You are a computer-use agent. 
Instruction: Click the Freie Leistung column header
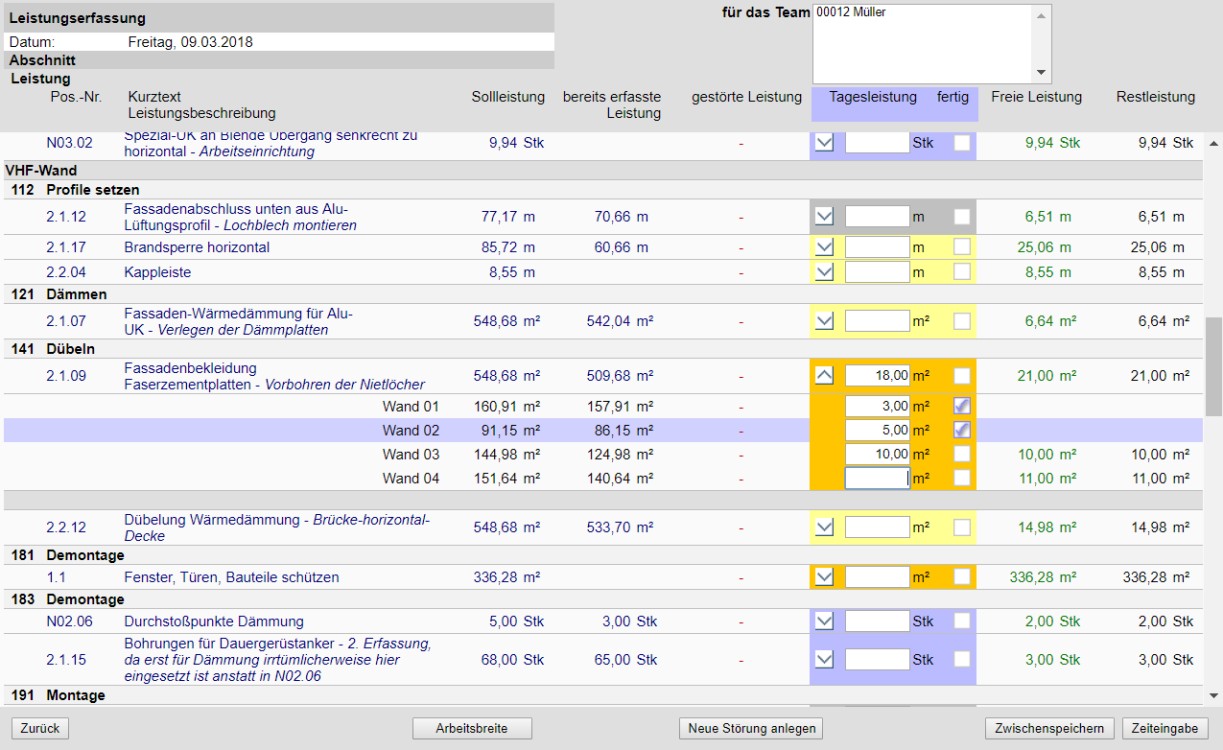click(x=1036, y=97)
